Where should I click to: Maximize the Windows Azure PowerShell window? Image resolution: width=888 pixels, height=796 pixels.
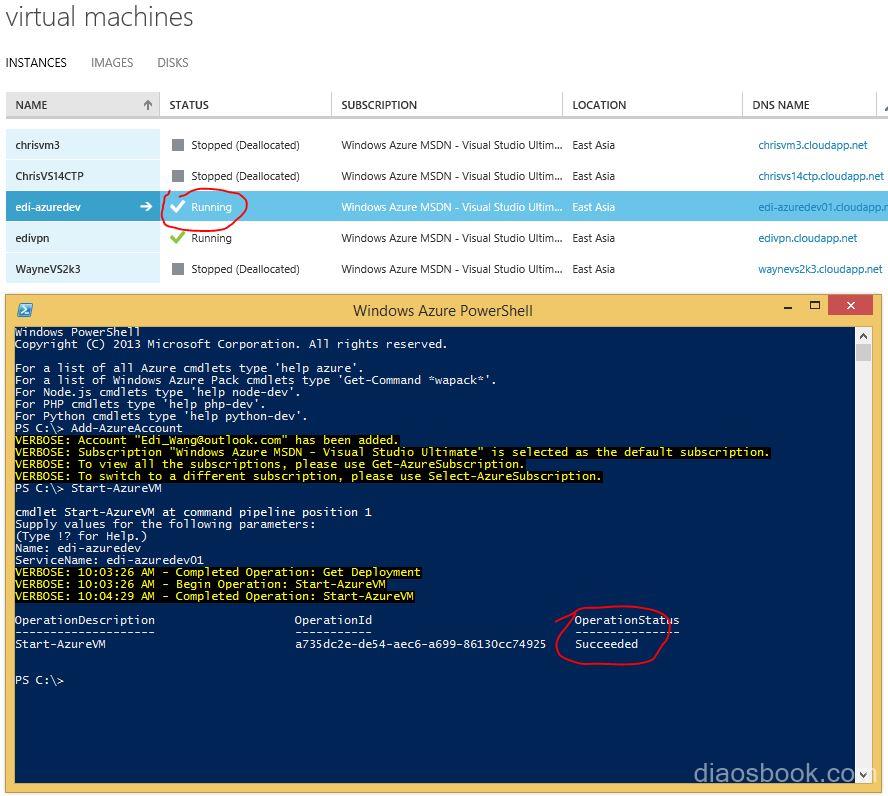pos(815,306)
